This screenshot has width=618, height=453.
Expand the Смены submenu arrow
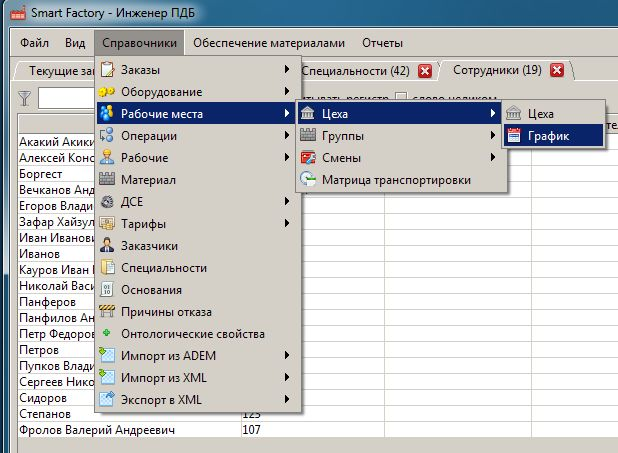click(493, 157)
